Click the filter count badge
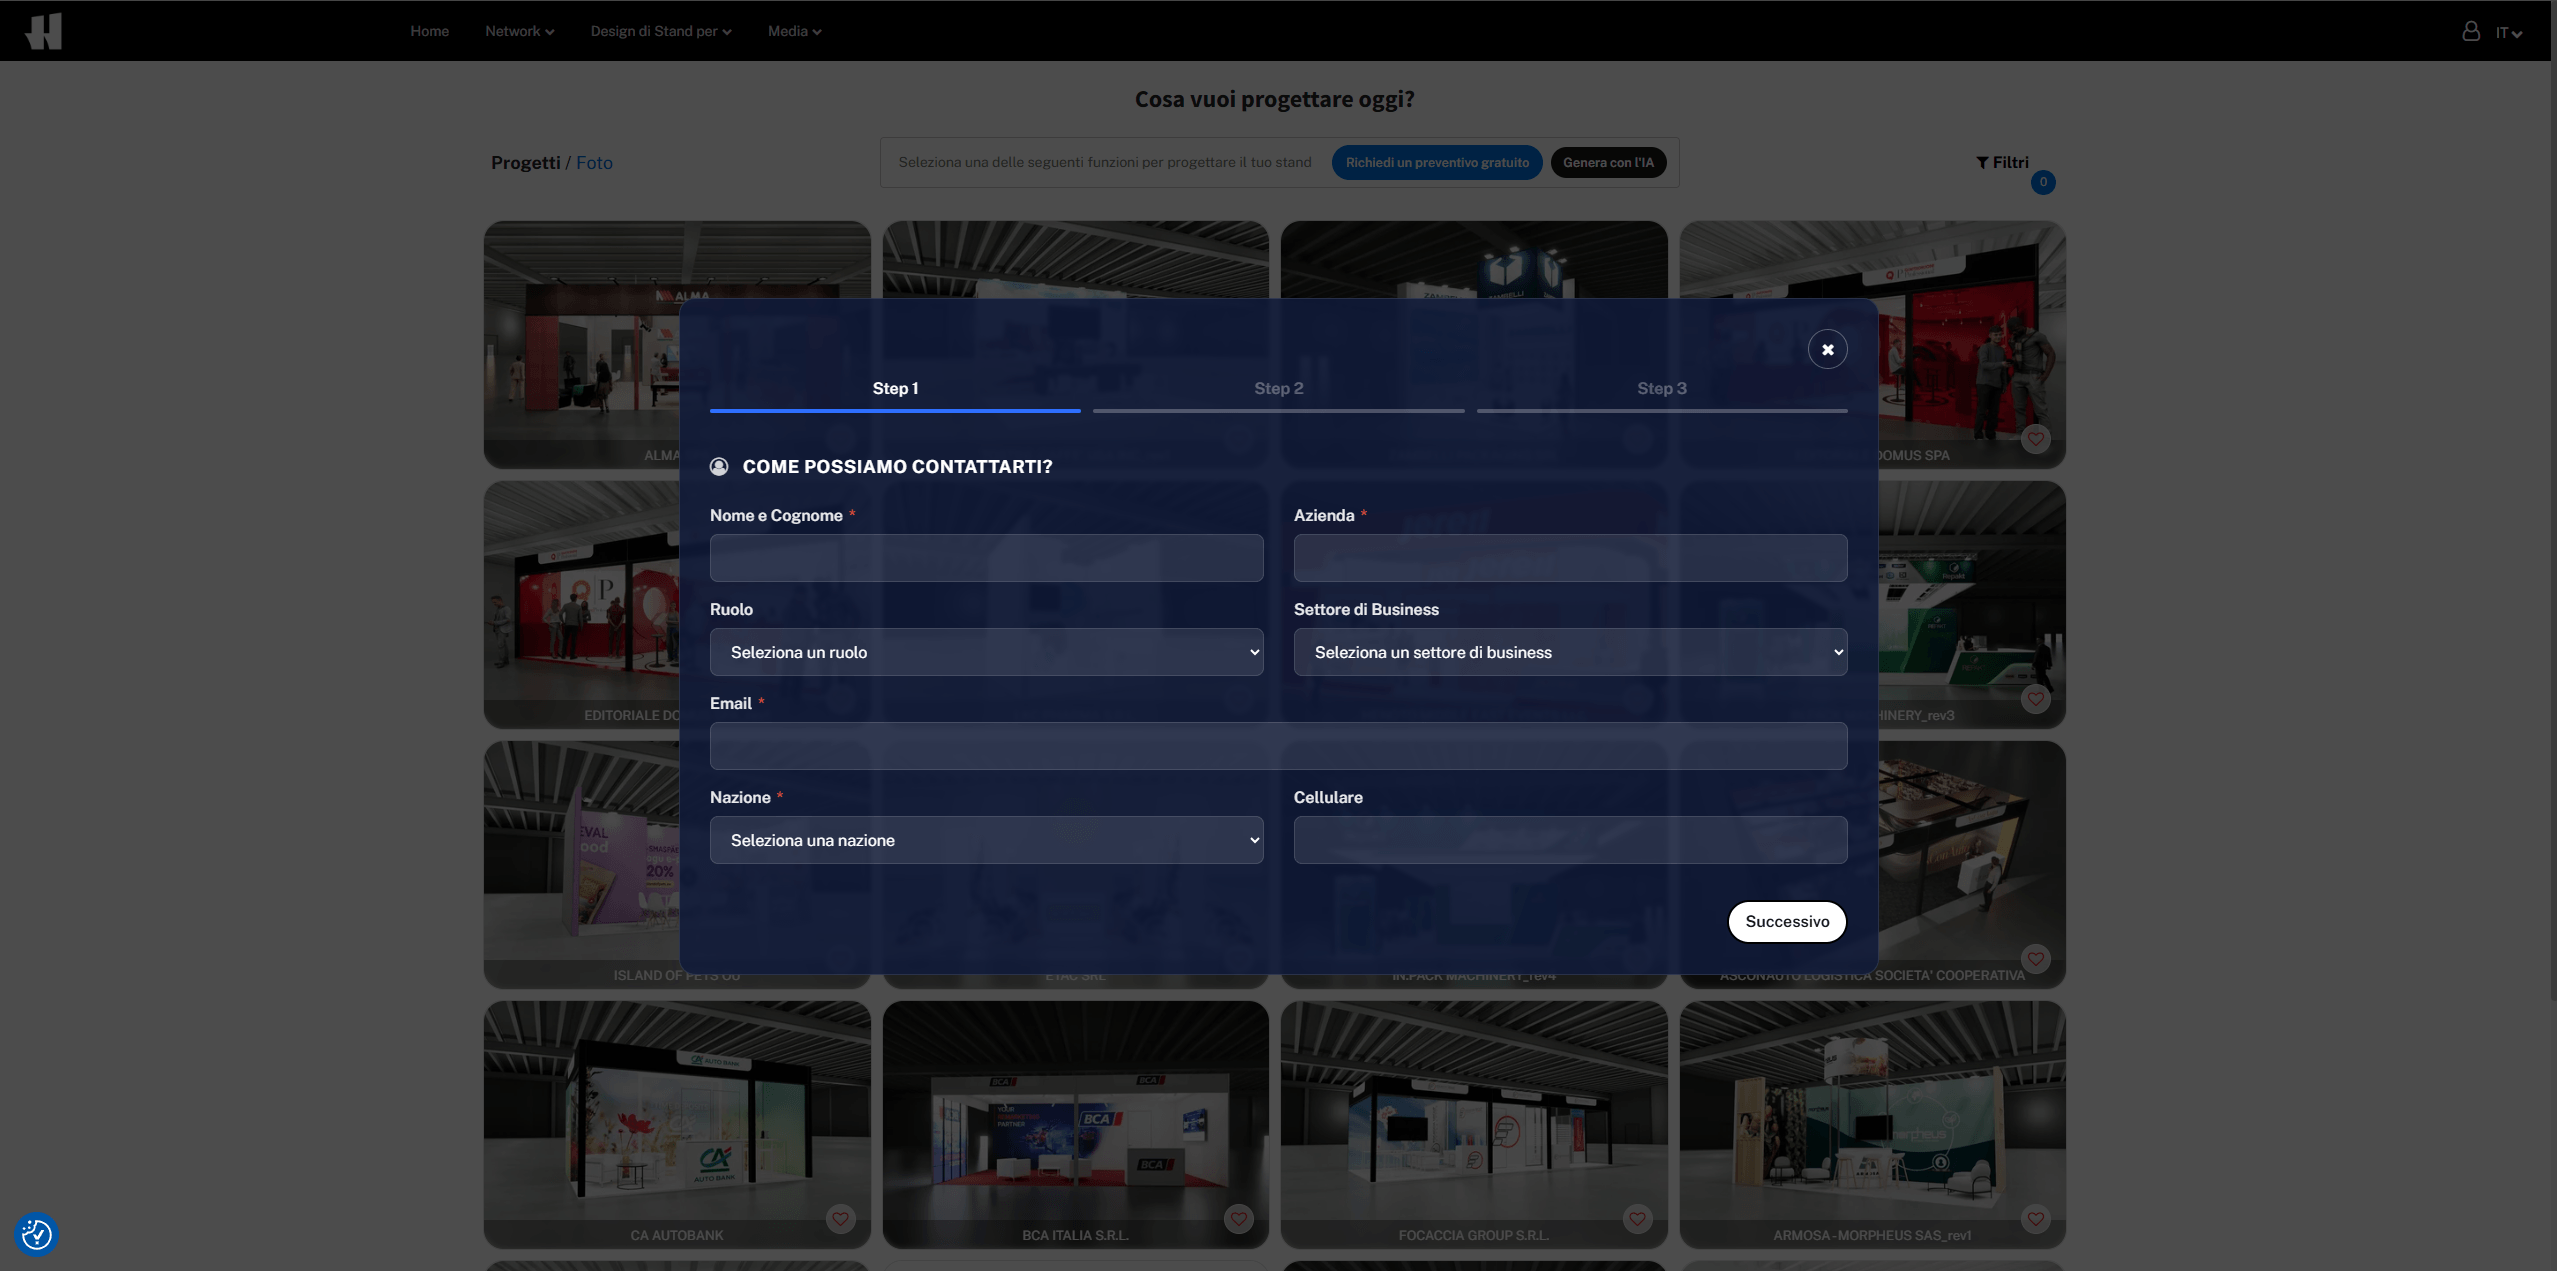The width and height of the screenshot is (2557, 1271). [x=2043, y=182]
